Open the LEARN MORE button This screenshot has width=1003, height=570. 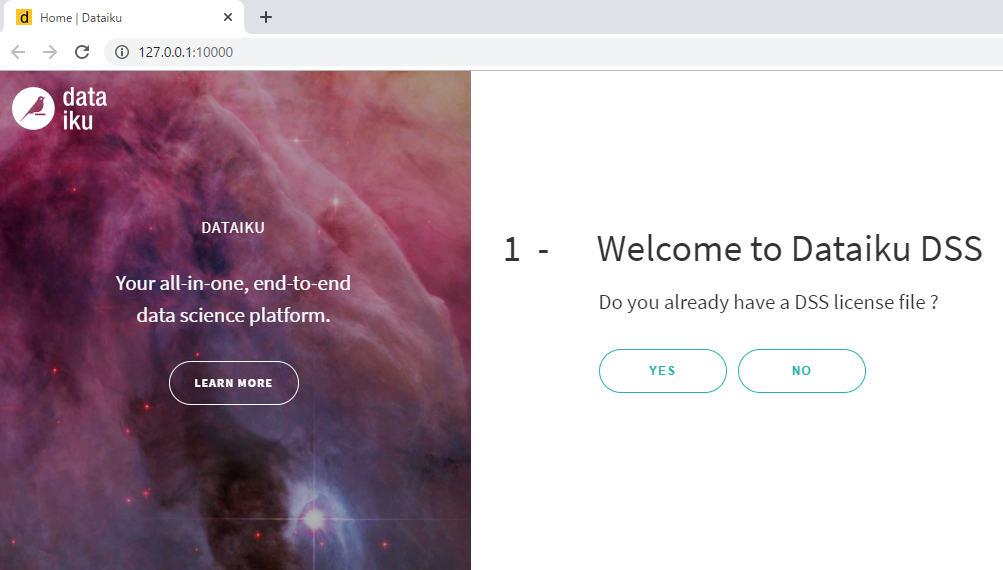(233, 383)
